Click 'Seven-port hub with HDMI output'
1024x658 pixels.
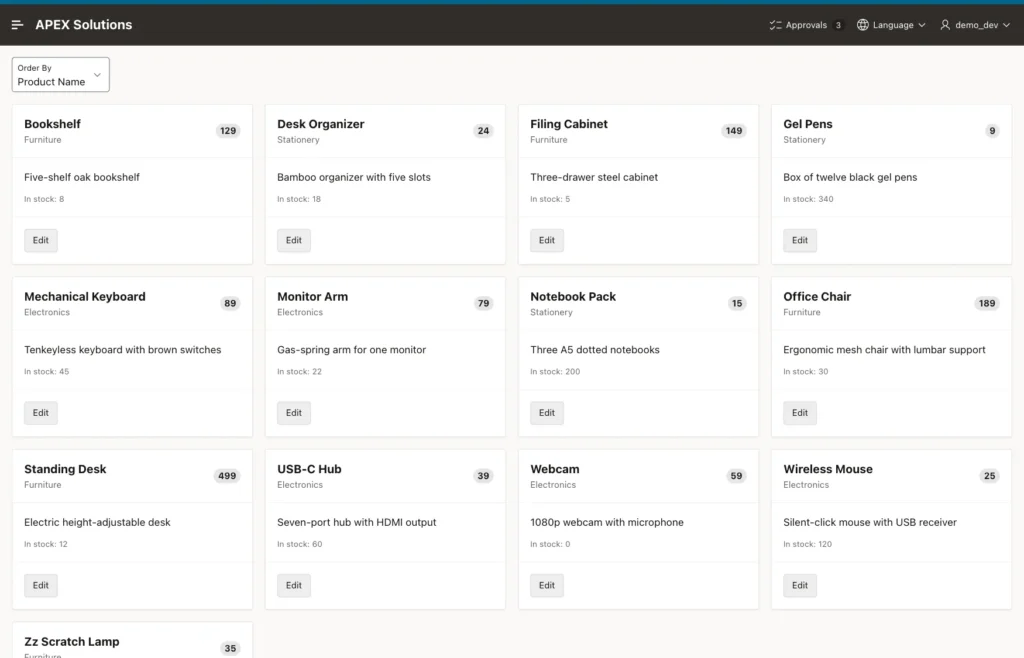pyautogui.click(x=357, y=522)
